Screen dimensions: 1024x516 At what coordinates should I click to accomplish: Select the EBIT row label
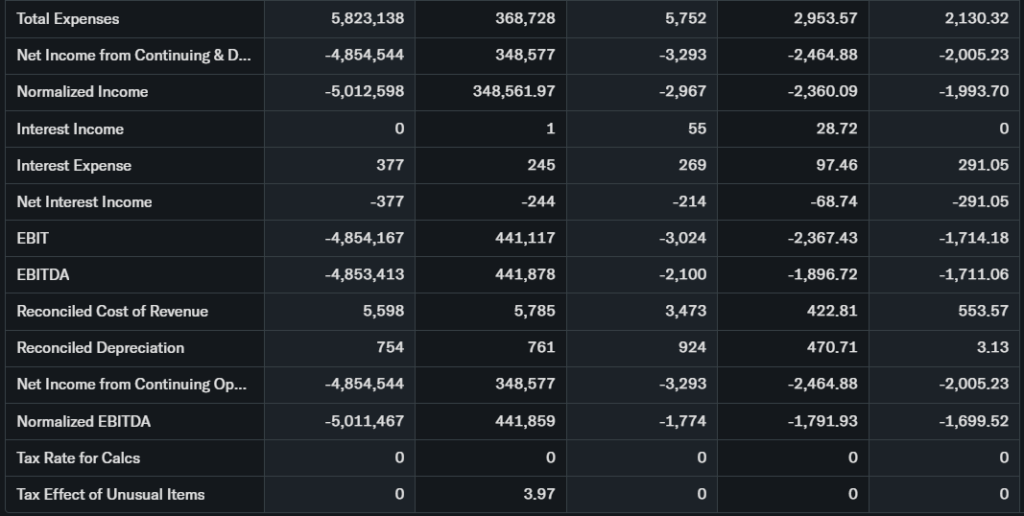(33, 238)
